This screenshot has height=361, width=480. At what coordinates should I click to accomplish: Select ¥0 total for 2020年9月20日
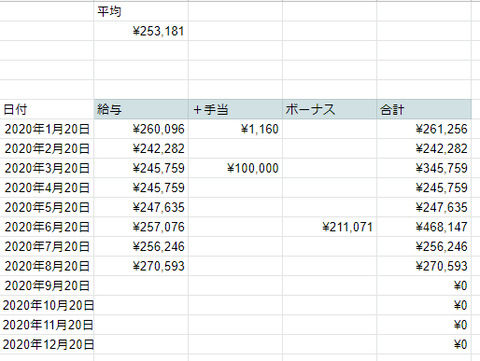point(424,286)
